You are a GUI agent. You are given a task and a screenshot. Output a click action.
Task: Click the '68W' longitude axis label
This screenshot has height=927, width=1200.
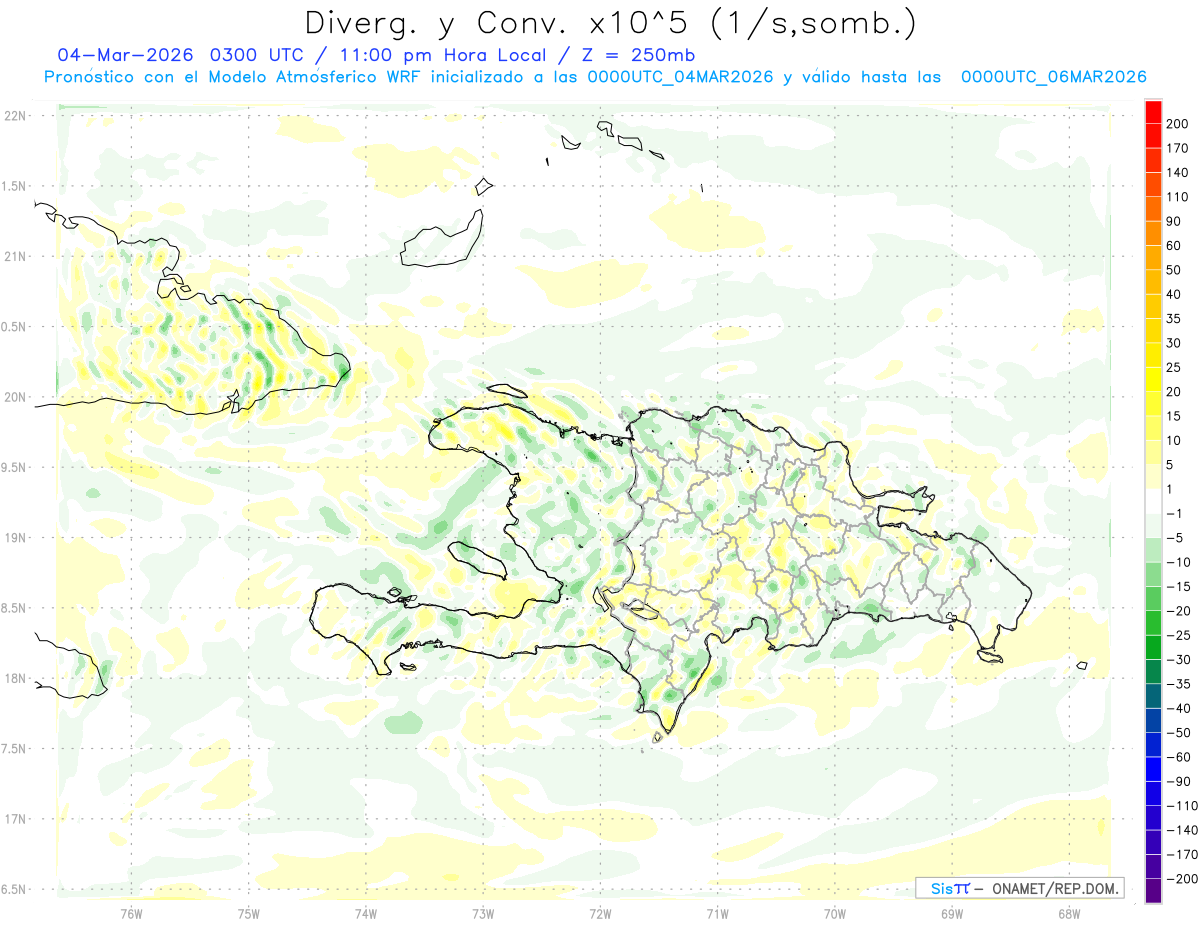coord(1069,913)
